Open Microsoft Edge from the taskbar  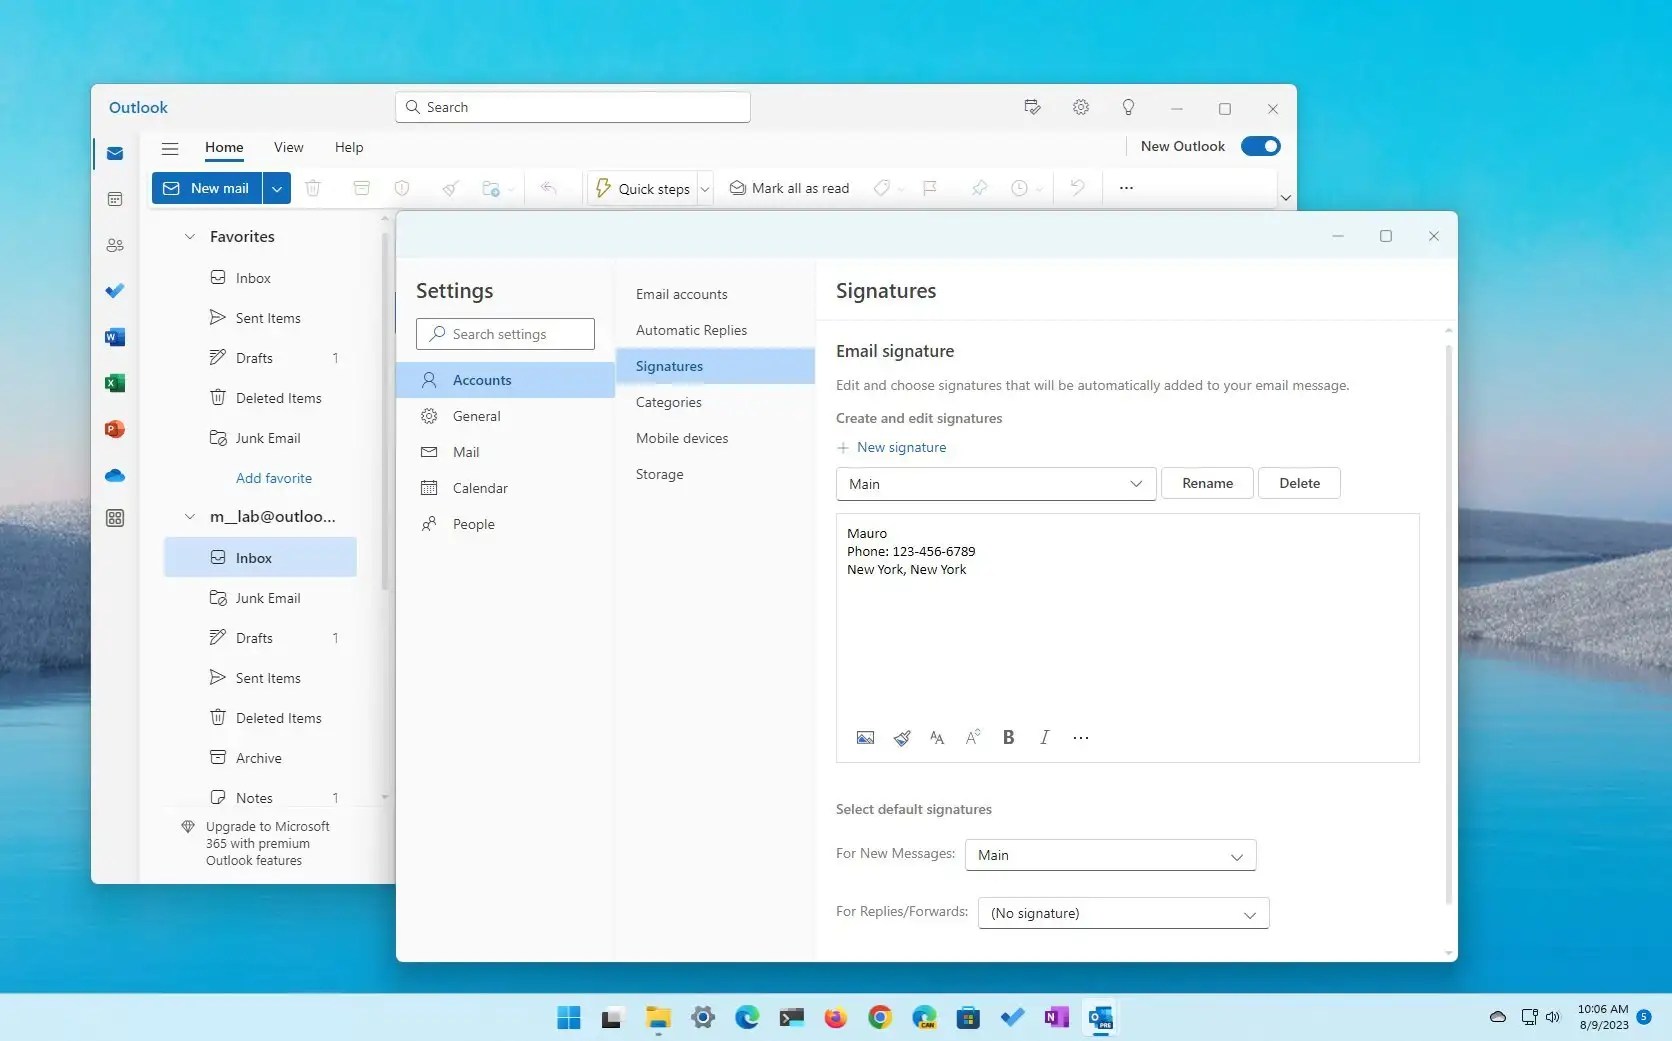pos(746,1017)
